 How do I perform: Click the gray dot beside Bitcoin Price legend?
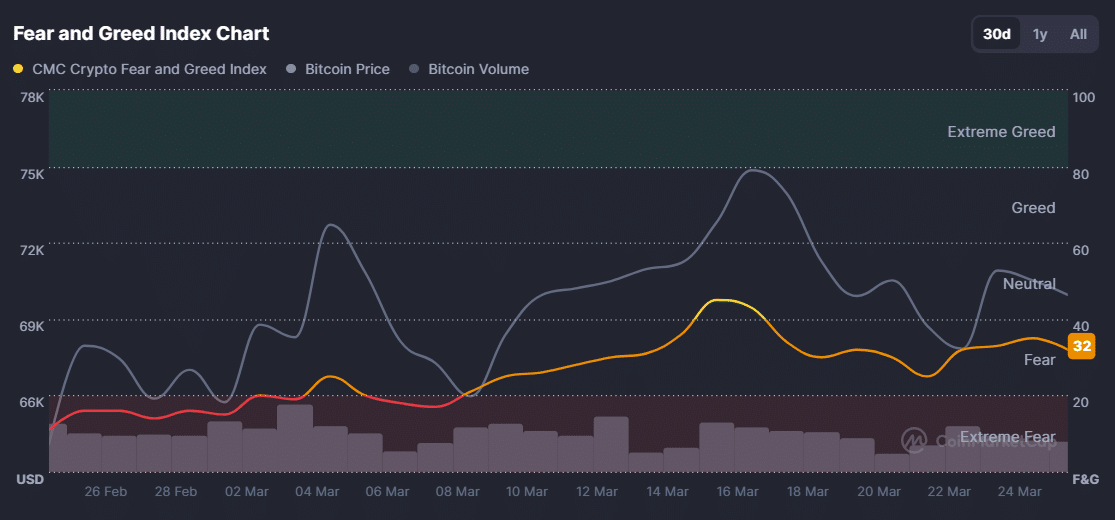[291, 69]
